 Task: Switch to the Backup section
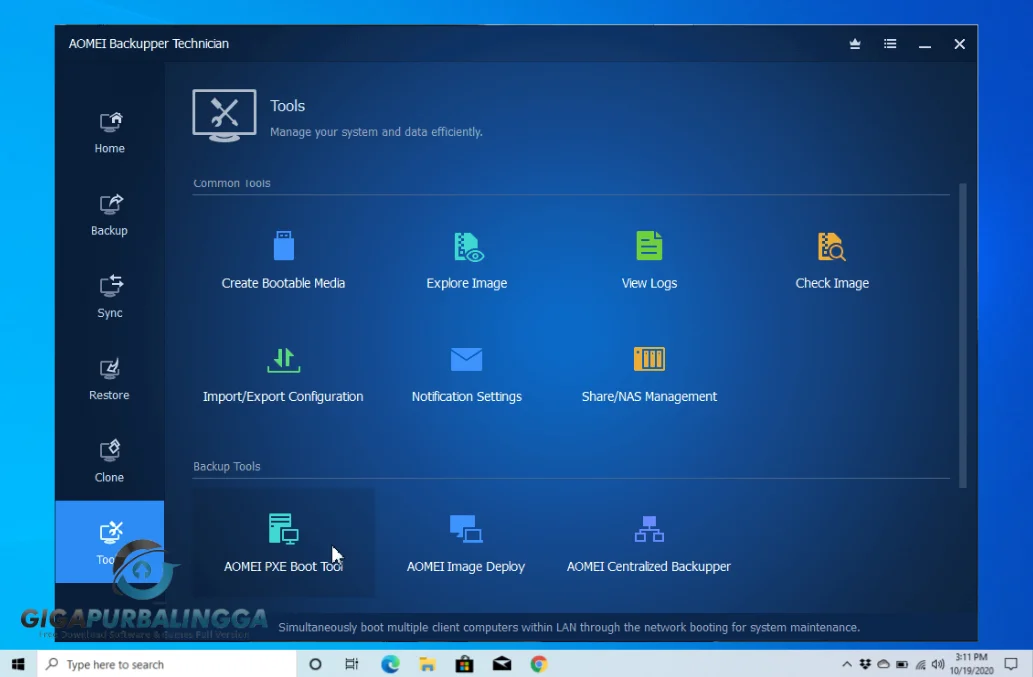click(x=109, y=215)
